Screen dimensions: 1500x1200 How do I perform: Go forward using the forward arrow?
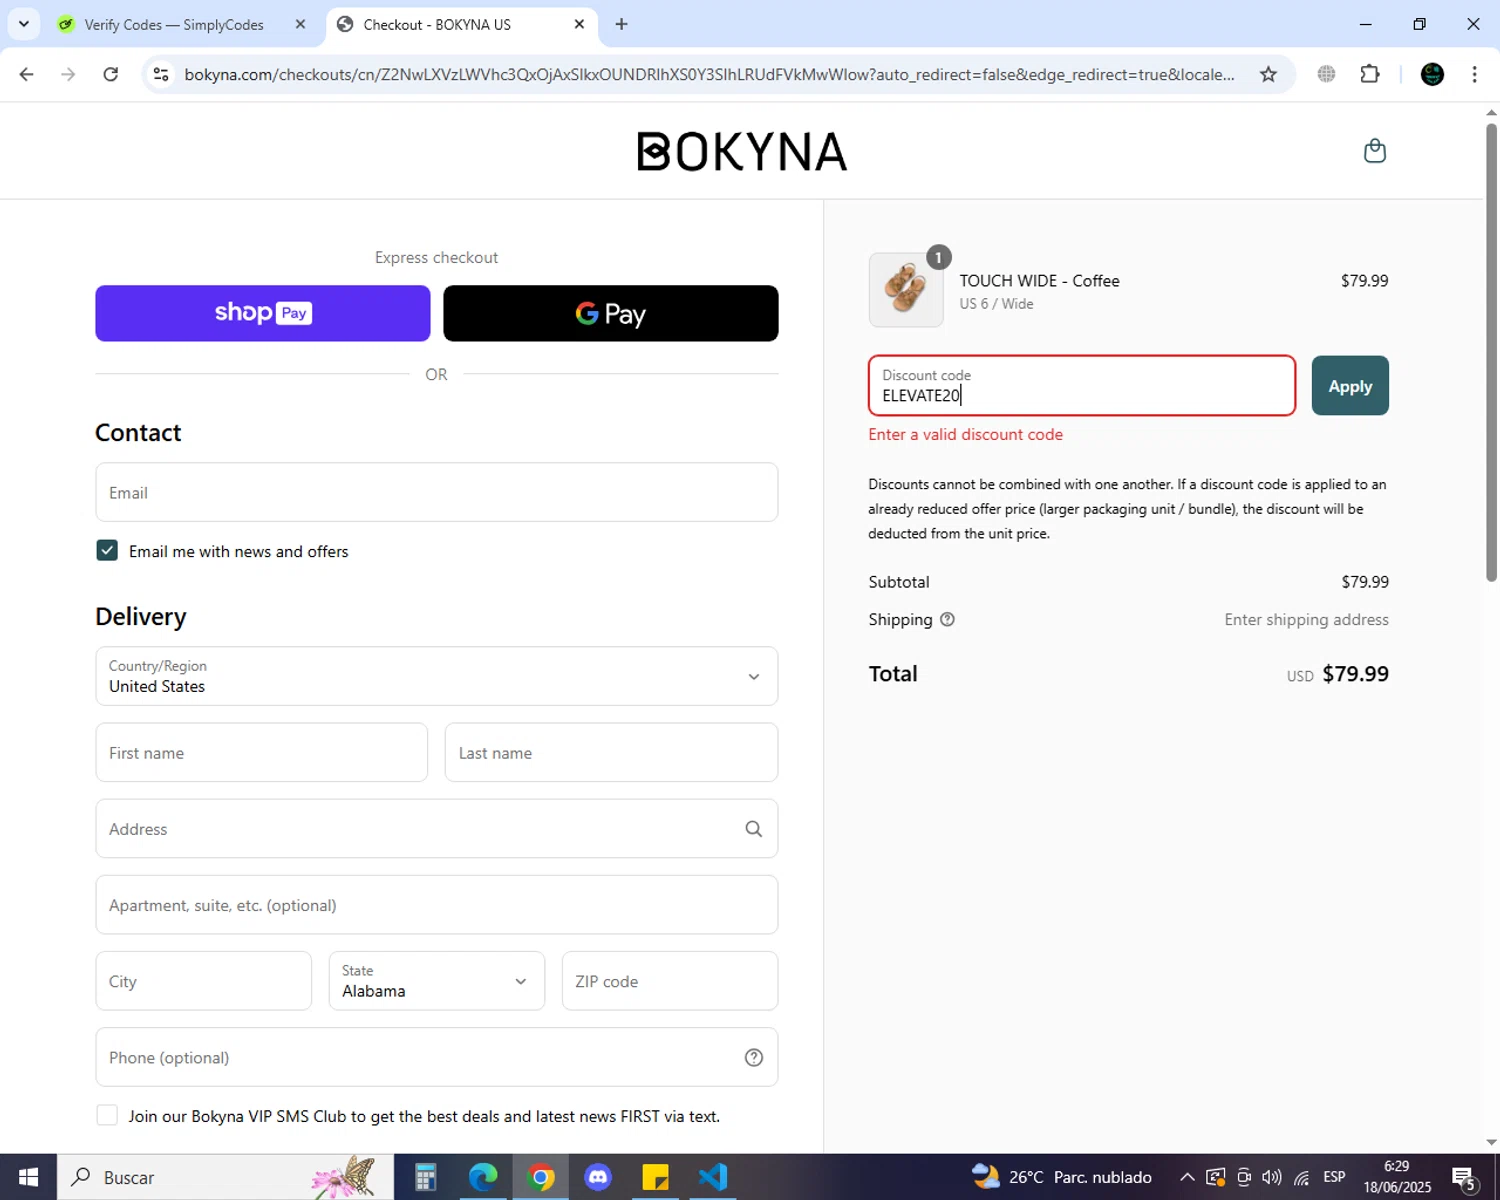tap(68, 74)
